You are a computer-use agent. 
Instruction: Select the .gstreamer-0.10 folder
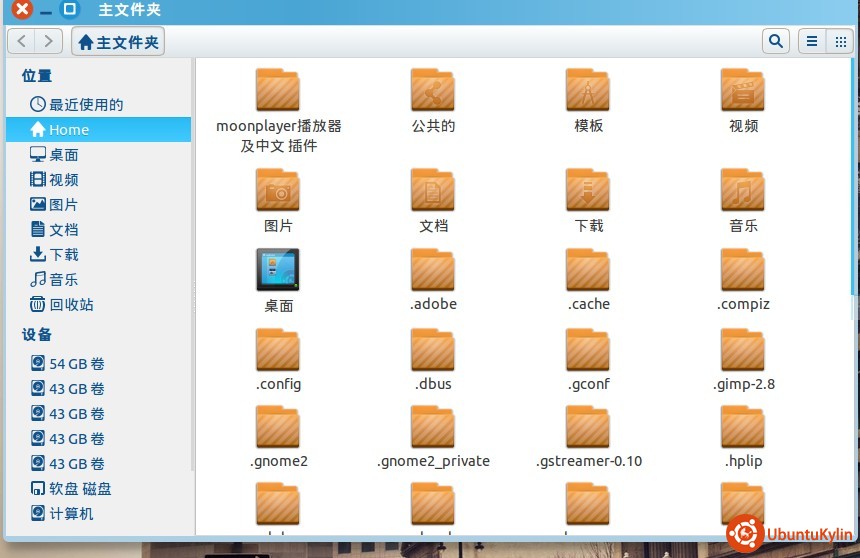(x=588, y=429)
